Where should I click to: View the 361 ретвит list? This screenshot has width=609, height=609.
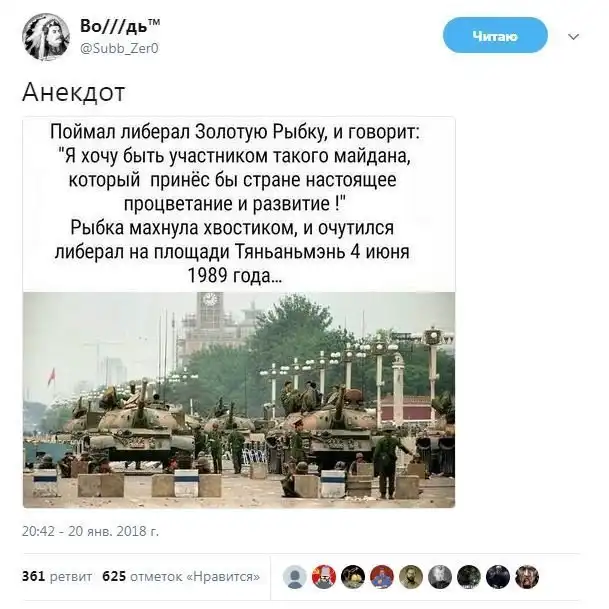pos(57,576)
